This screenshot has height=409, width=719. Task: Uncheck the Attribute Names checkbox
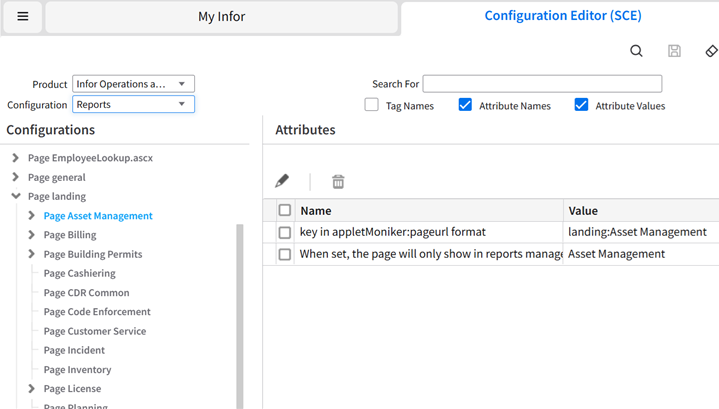pos(465,105)
